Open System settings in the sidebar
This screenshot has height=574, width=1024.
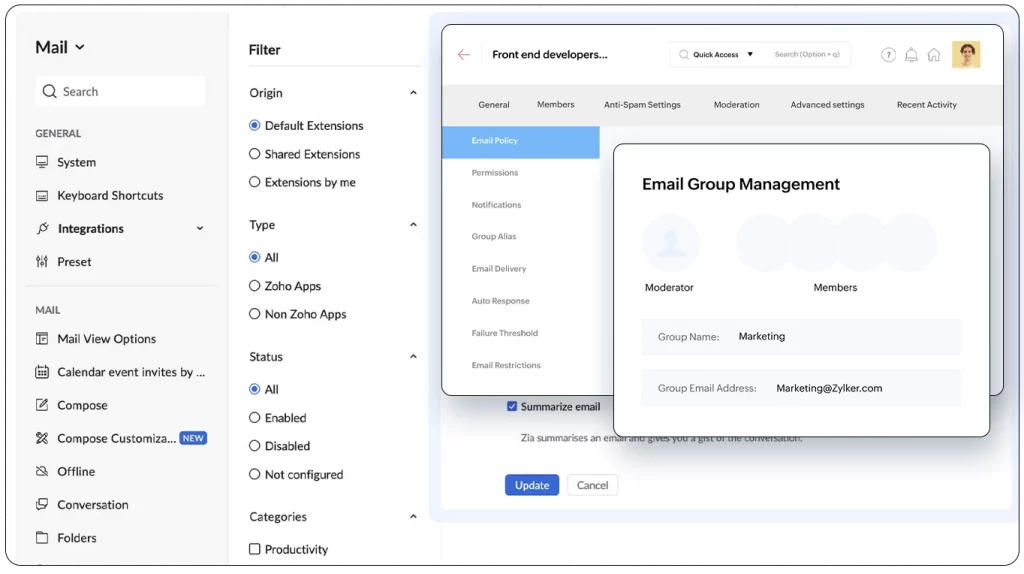click(76, 162)
